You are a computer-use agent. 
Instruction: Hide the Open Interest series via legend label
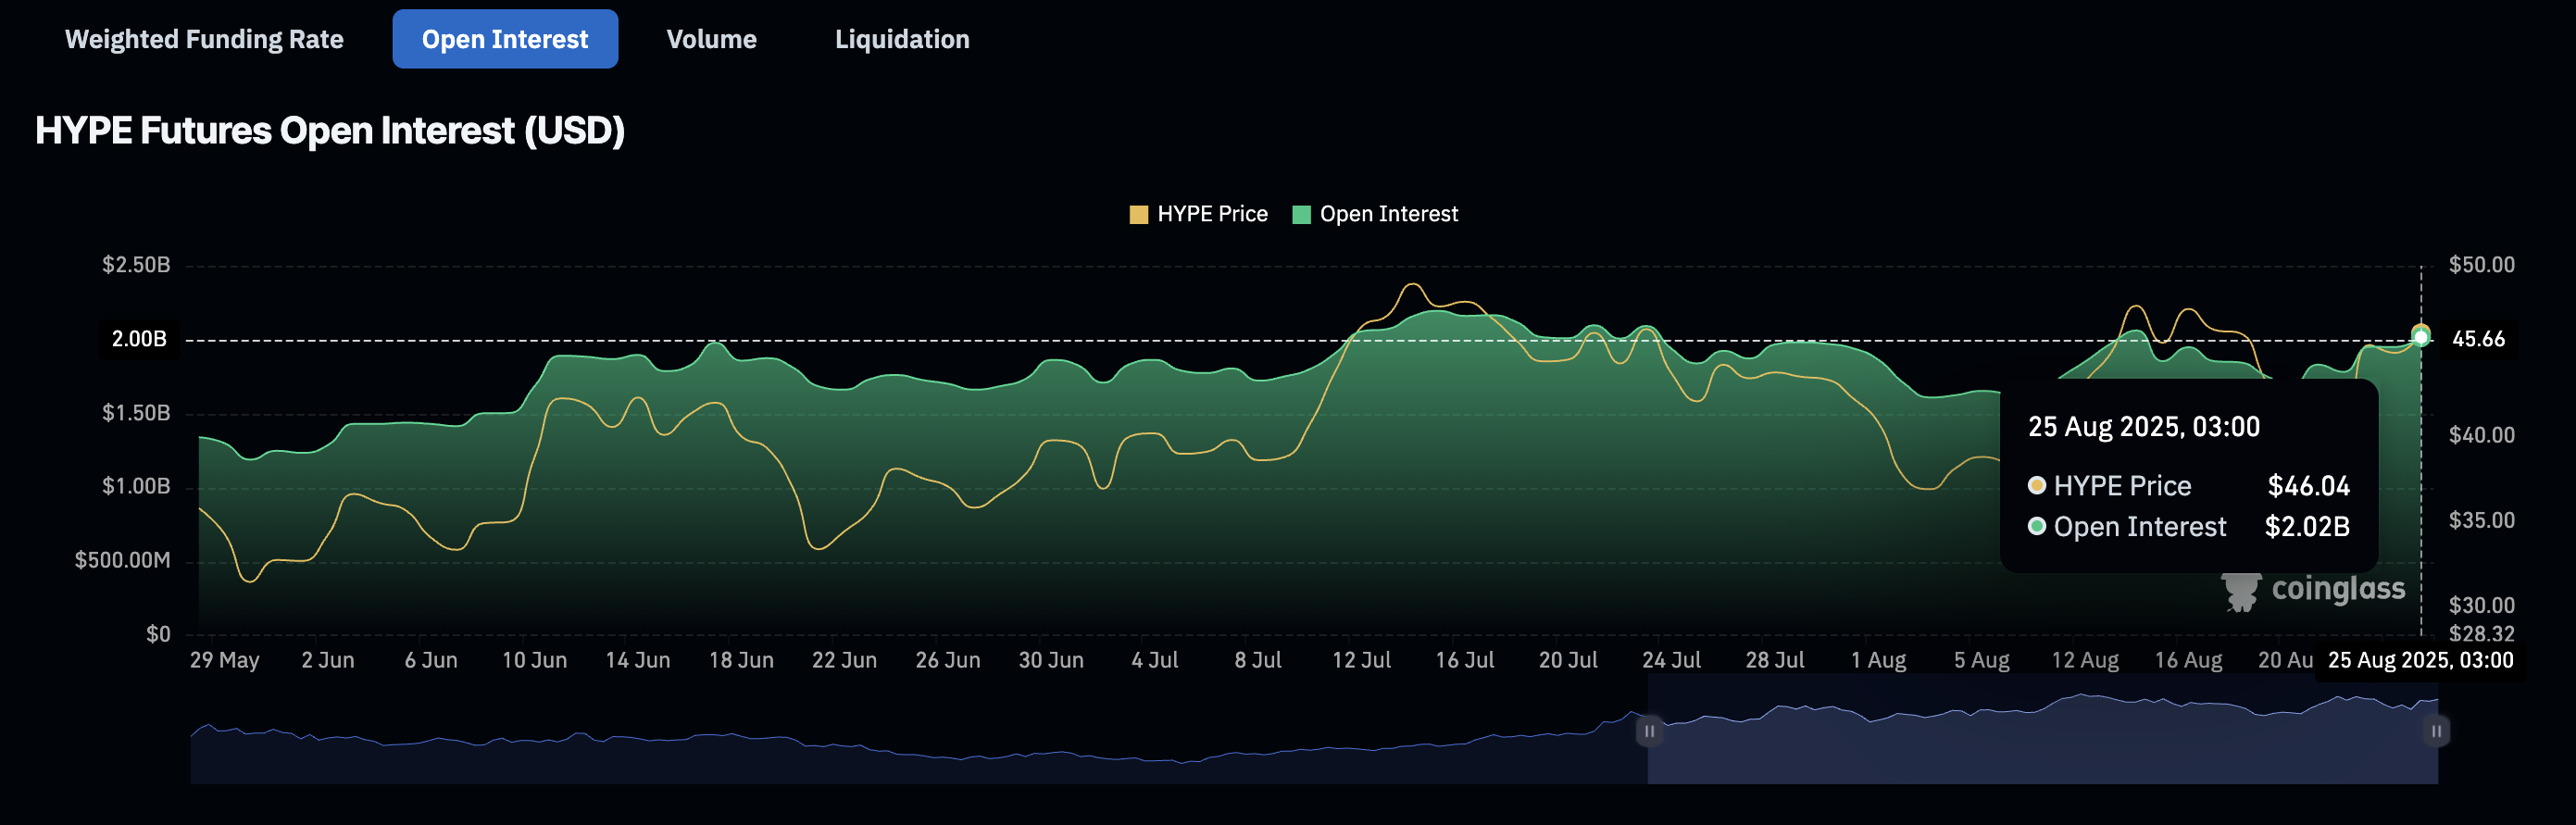click(x=1388, y=214)
